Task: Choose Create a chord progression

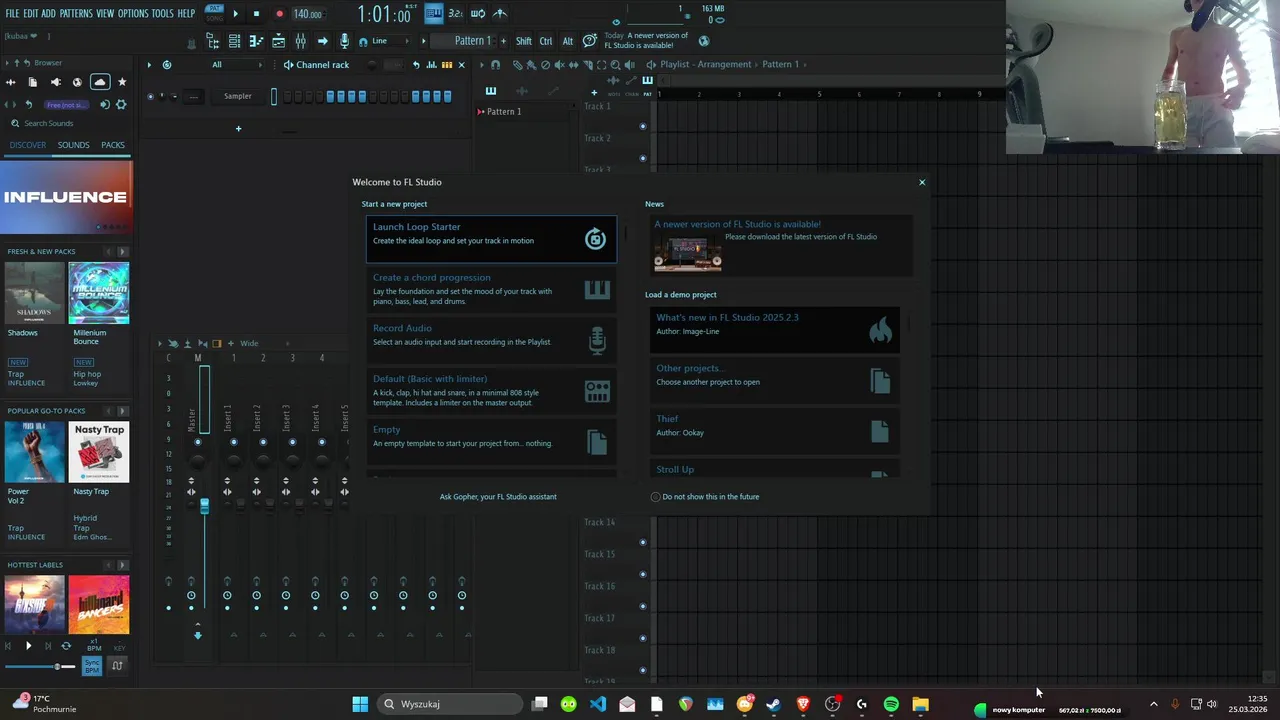Action: pyautogui.click(x=491, y=289)
